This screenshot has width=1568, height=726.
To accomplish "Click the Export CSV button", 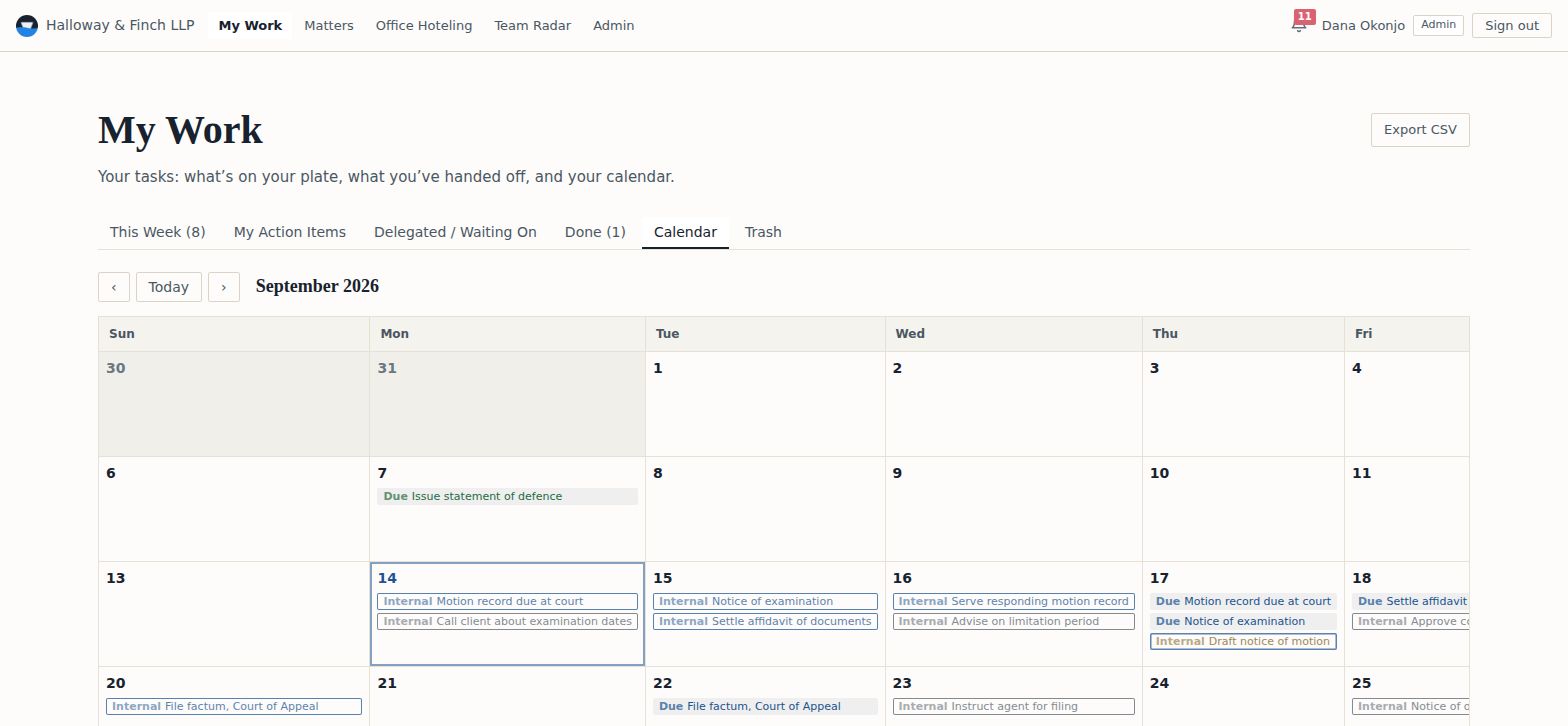I will click(x=1420, y=130).
